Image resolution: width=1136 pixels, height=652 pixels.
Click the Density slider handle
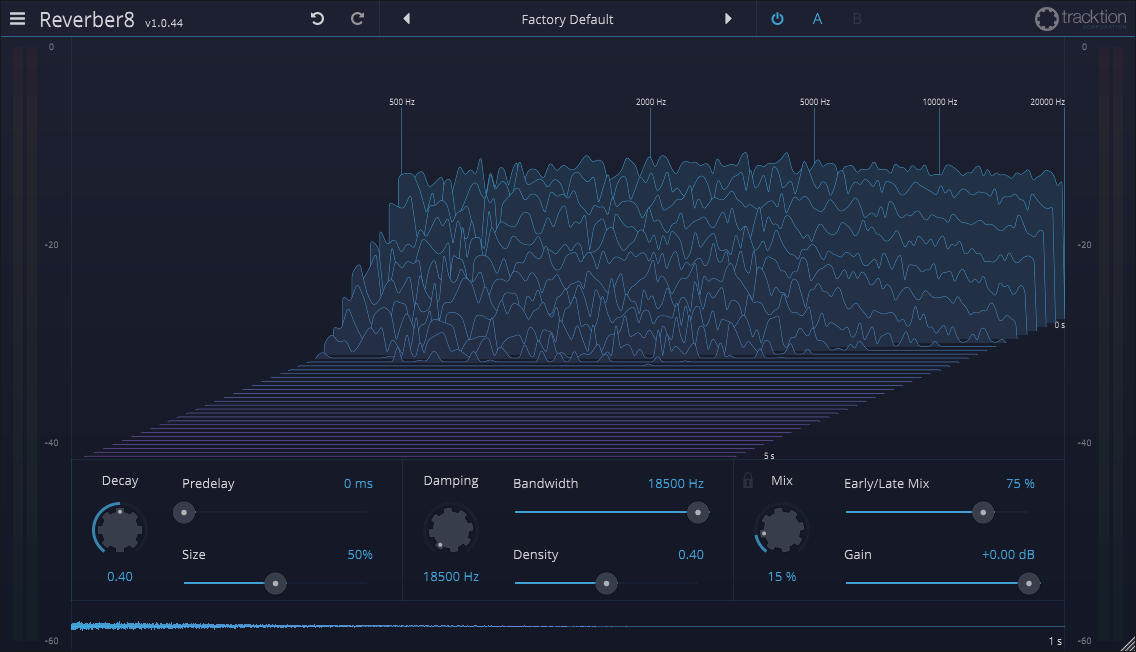tap(606, 584)
